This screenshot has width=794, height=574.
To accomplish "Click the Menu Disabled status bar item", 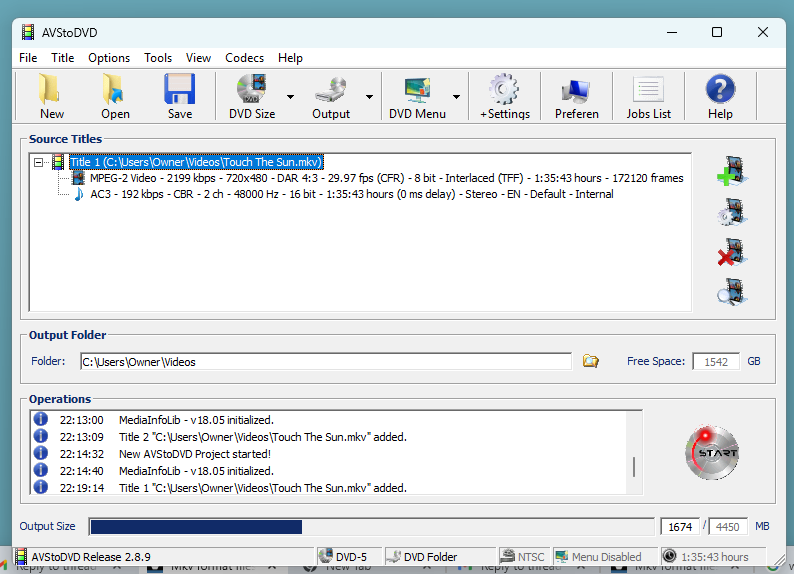I will point(605,556).
